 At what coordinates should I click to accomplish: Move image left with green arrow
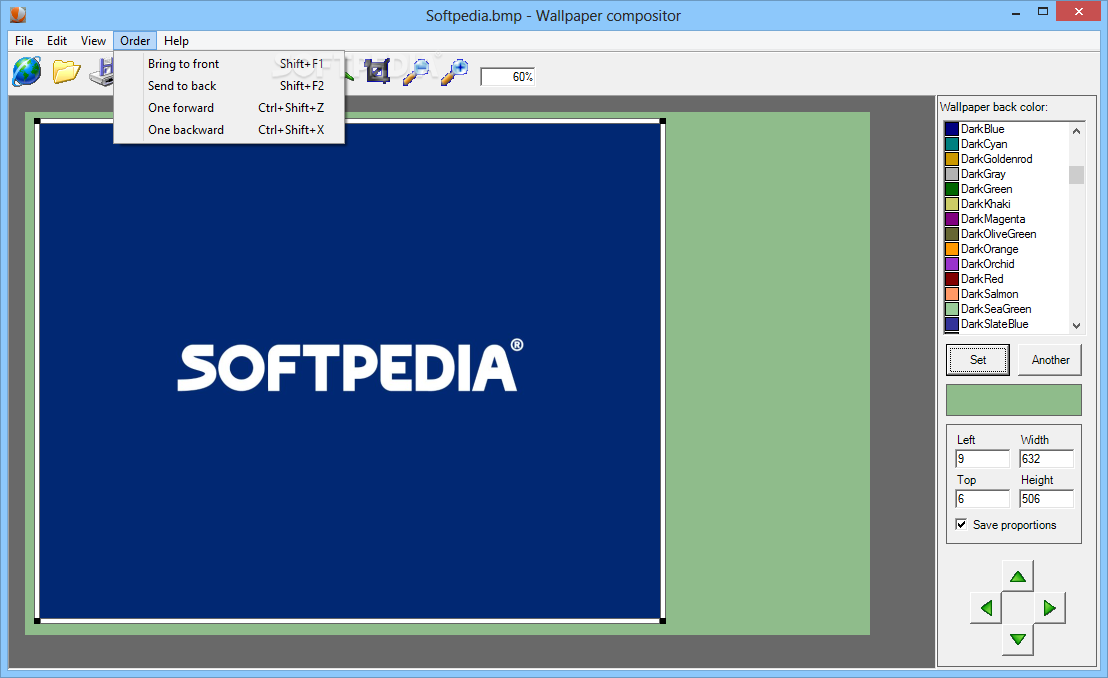[986, 607]
